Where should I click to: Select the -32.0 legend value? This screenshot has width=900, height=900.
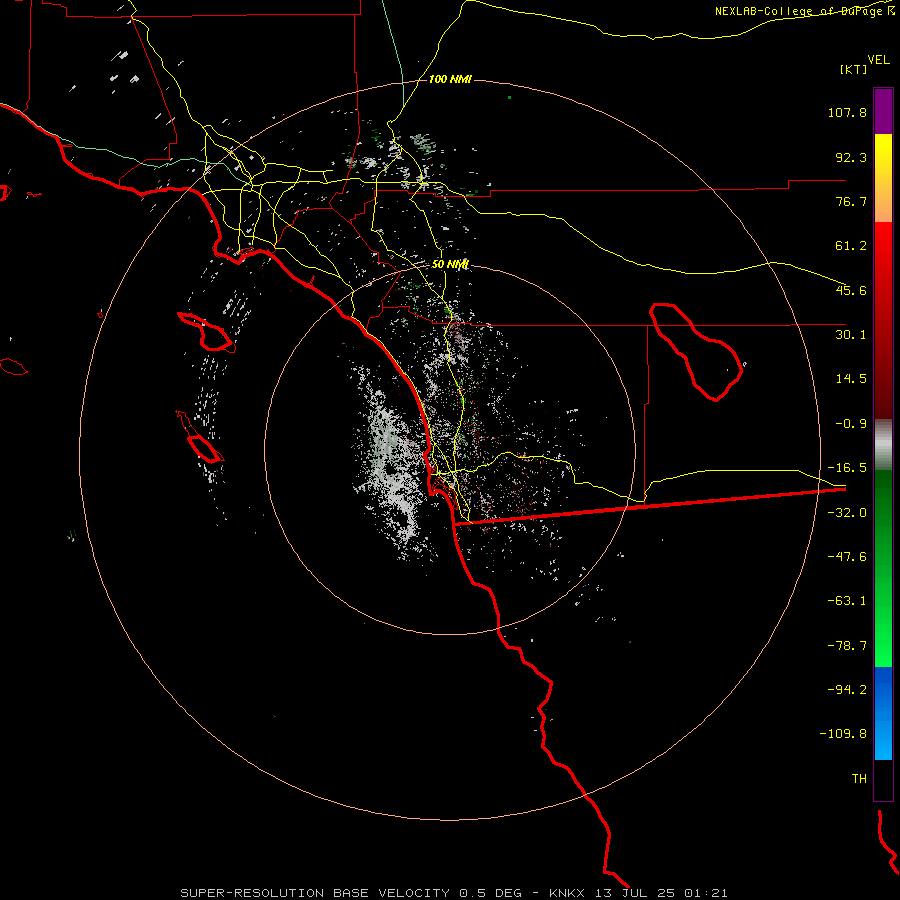(847, 513)
